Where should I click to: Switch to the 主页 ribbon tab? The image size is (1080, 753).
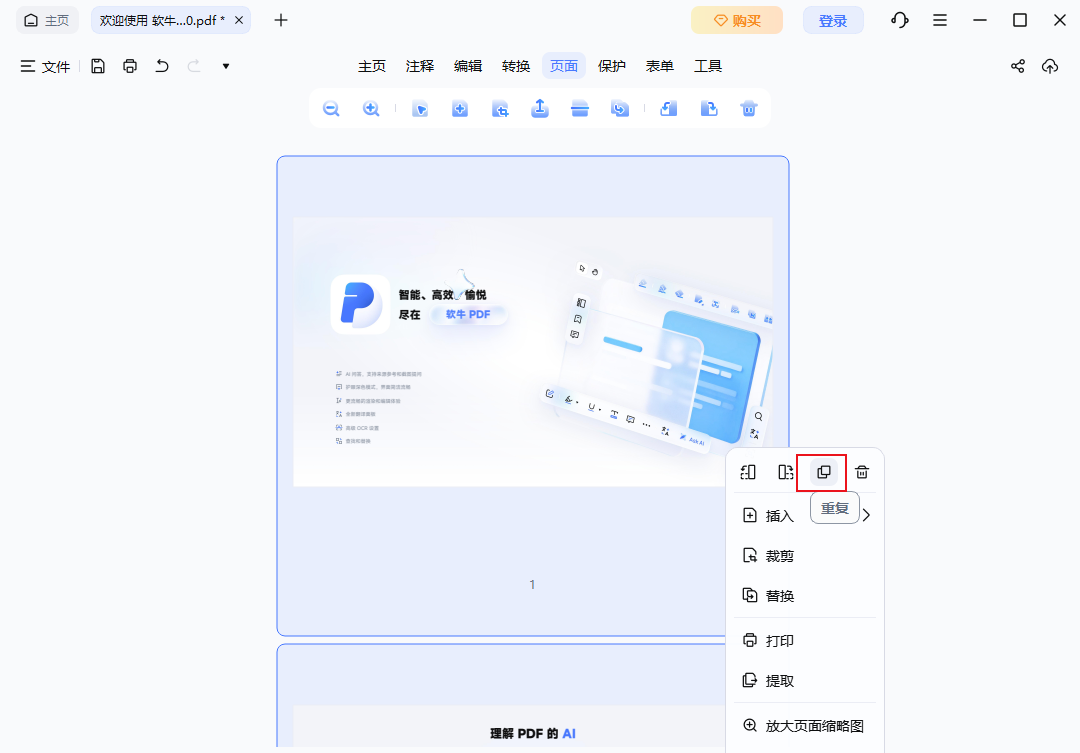(x=372, y=66)
